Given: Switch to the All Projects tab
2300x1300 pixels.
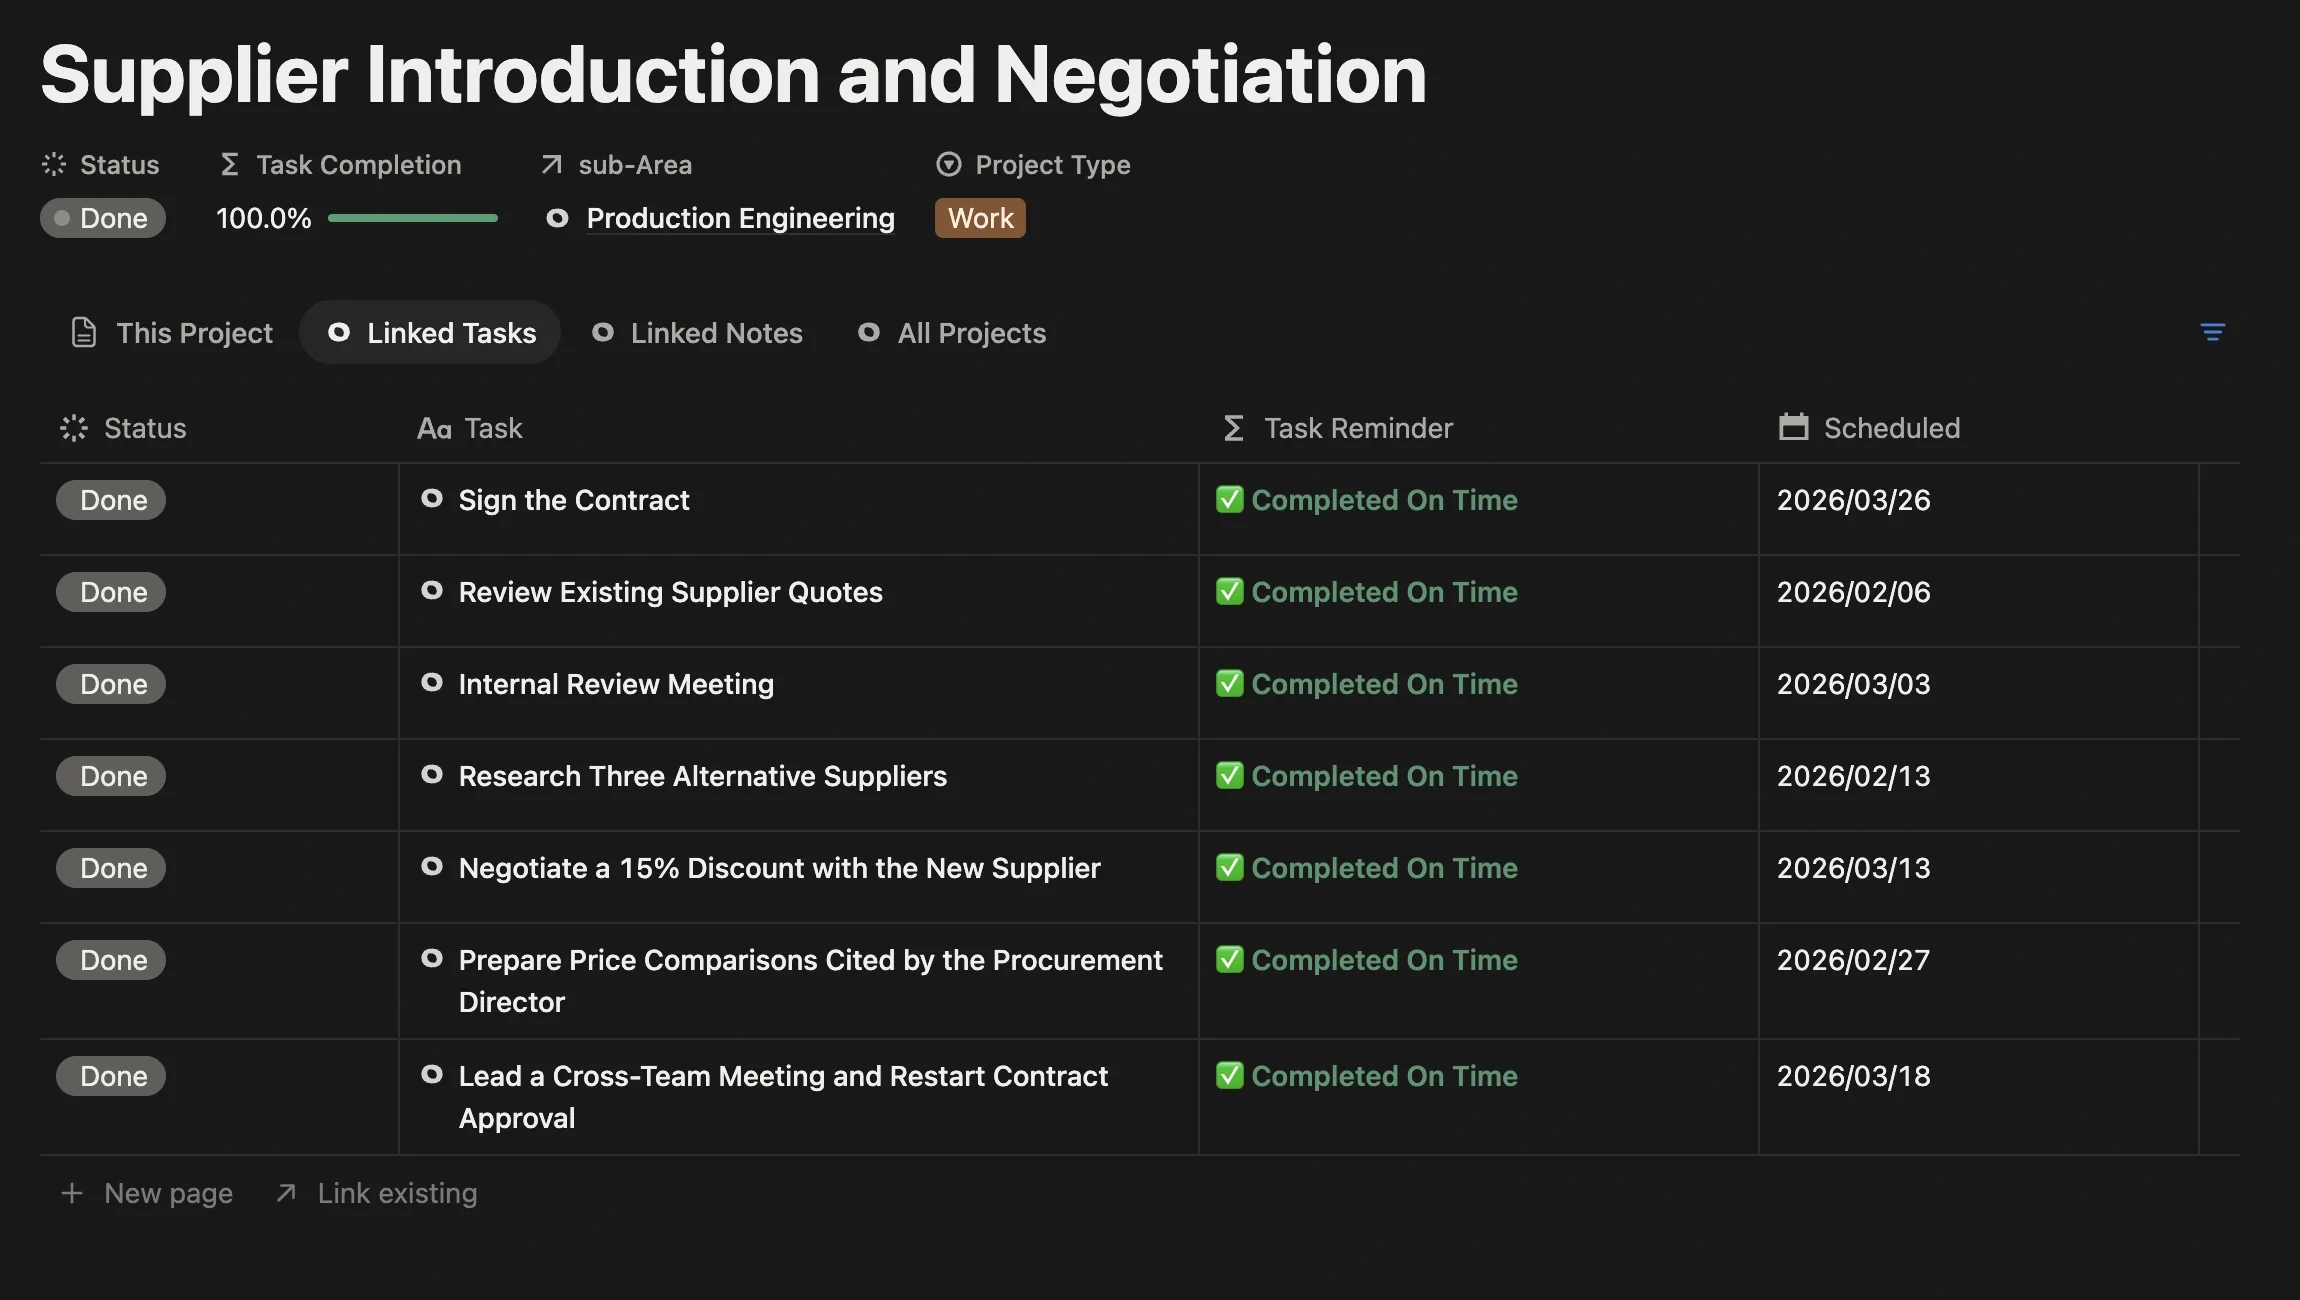Looking at the screenshot, I should (x=952, y=333).
